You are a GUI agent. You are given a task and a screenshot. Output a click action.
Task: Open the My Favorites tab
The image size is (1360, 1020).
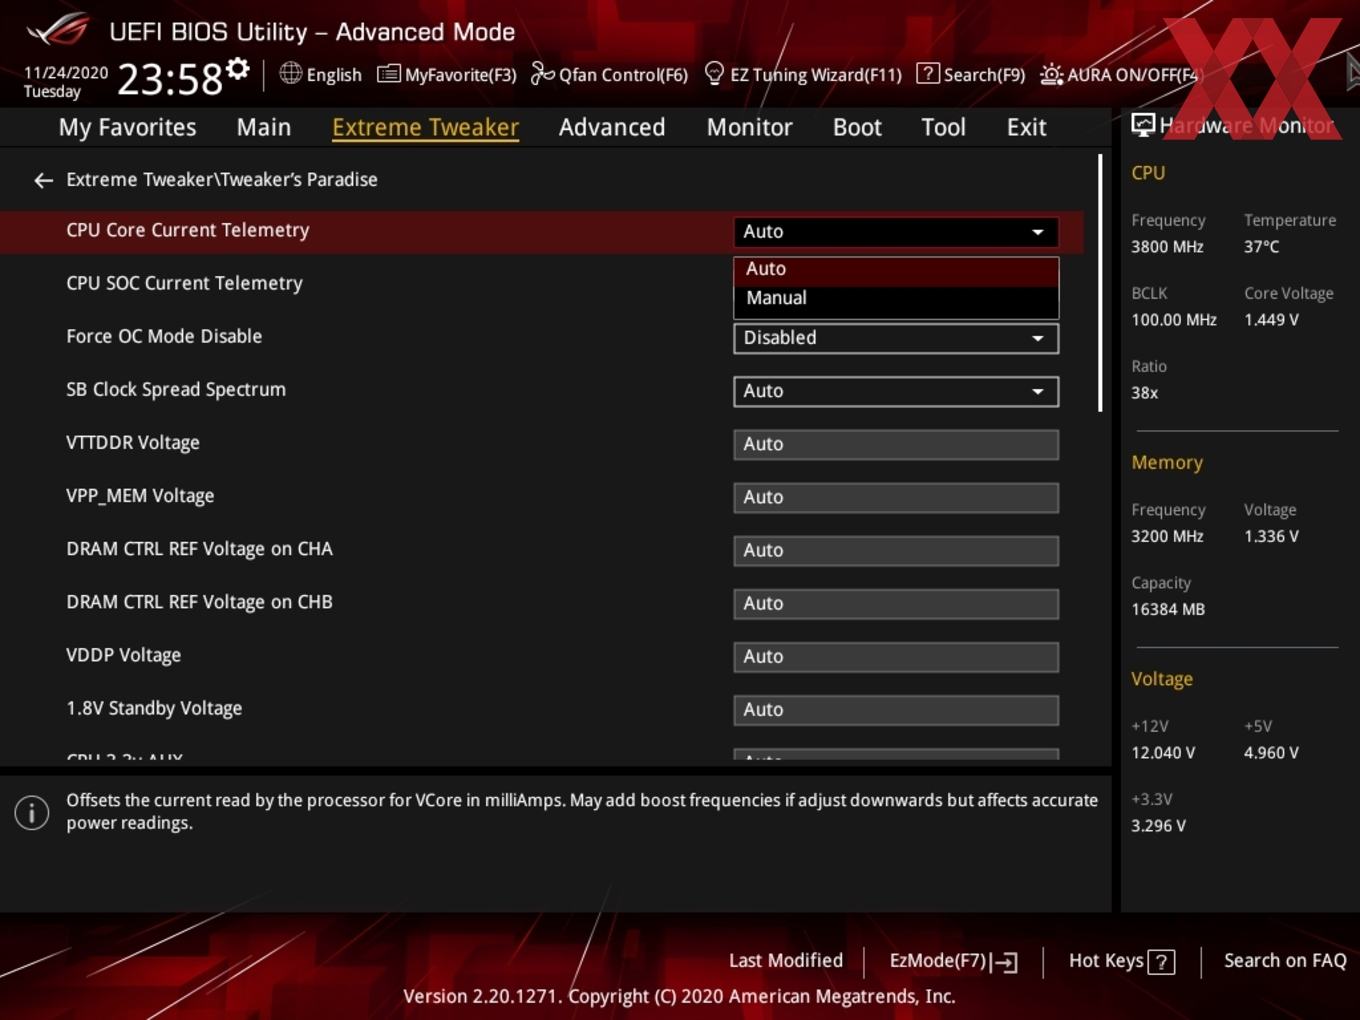(x=127, y=127)
